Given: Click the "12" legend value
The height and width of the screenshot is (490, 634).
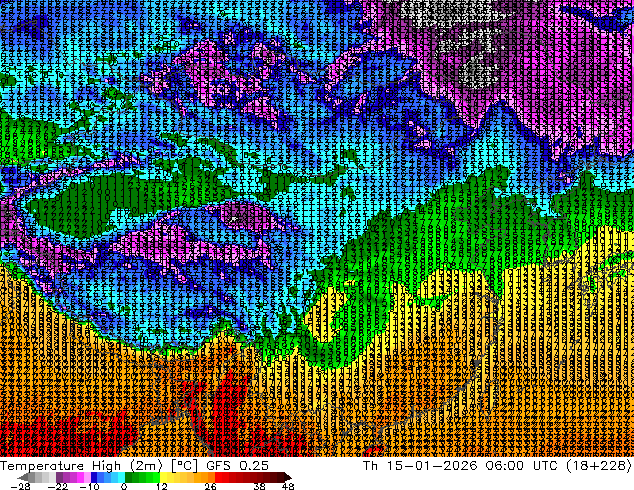Looking at the screenshot, I should coord(162,486).
